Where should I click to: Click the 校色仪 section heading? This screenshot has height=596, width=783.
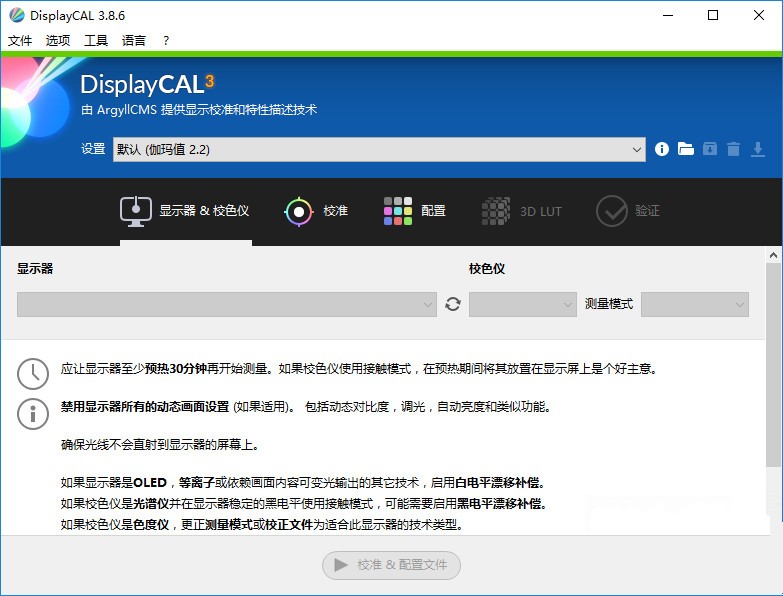point(487,269)
